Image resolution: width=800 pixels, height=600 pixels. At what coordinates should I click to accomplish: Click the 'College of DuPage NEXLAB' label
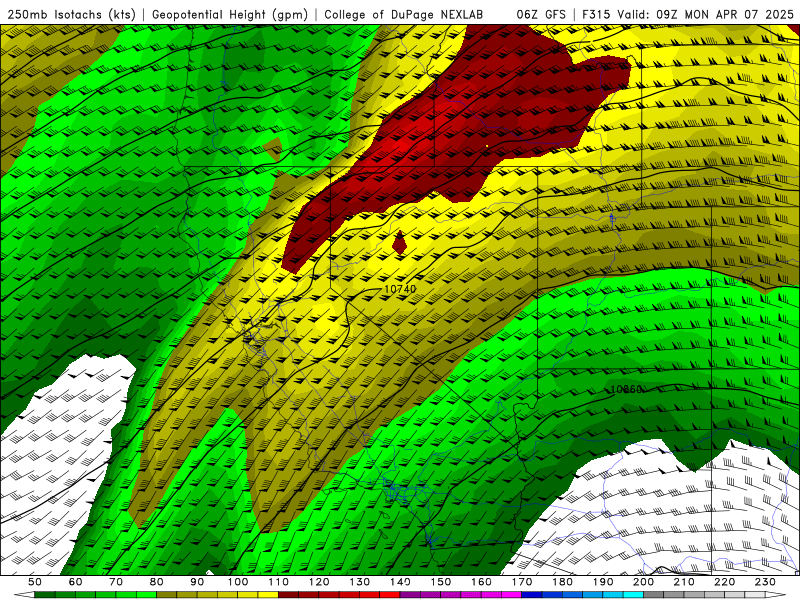403,14
